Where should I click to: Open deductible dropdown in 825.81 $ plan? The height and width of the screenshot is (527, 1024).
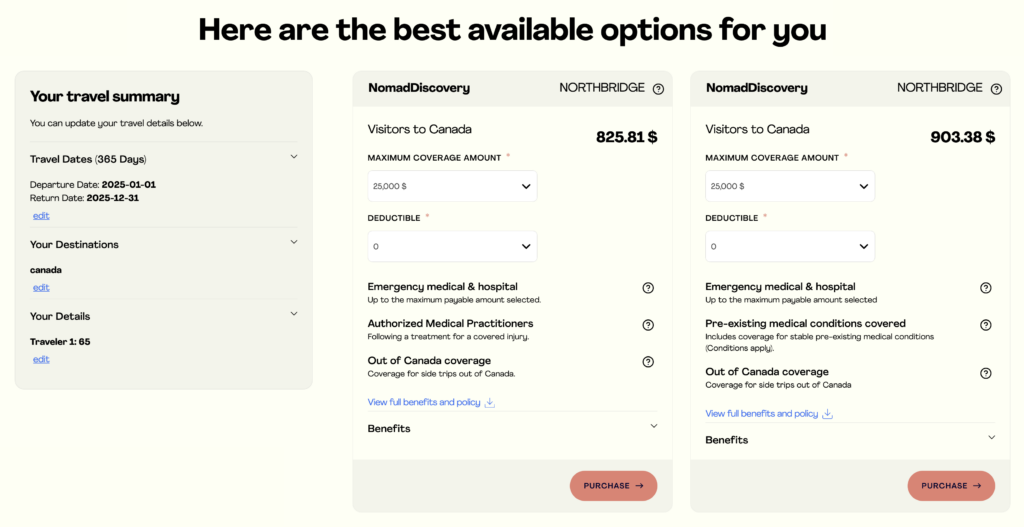[452, 246]
